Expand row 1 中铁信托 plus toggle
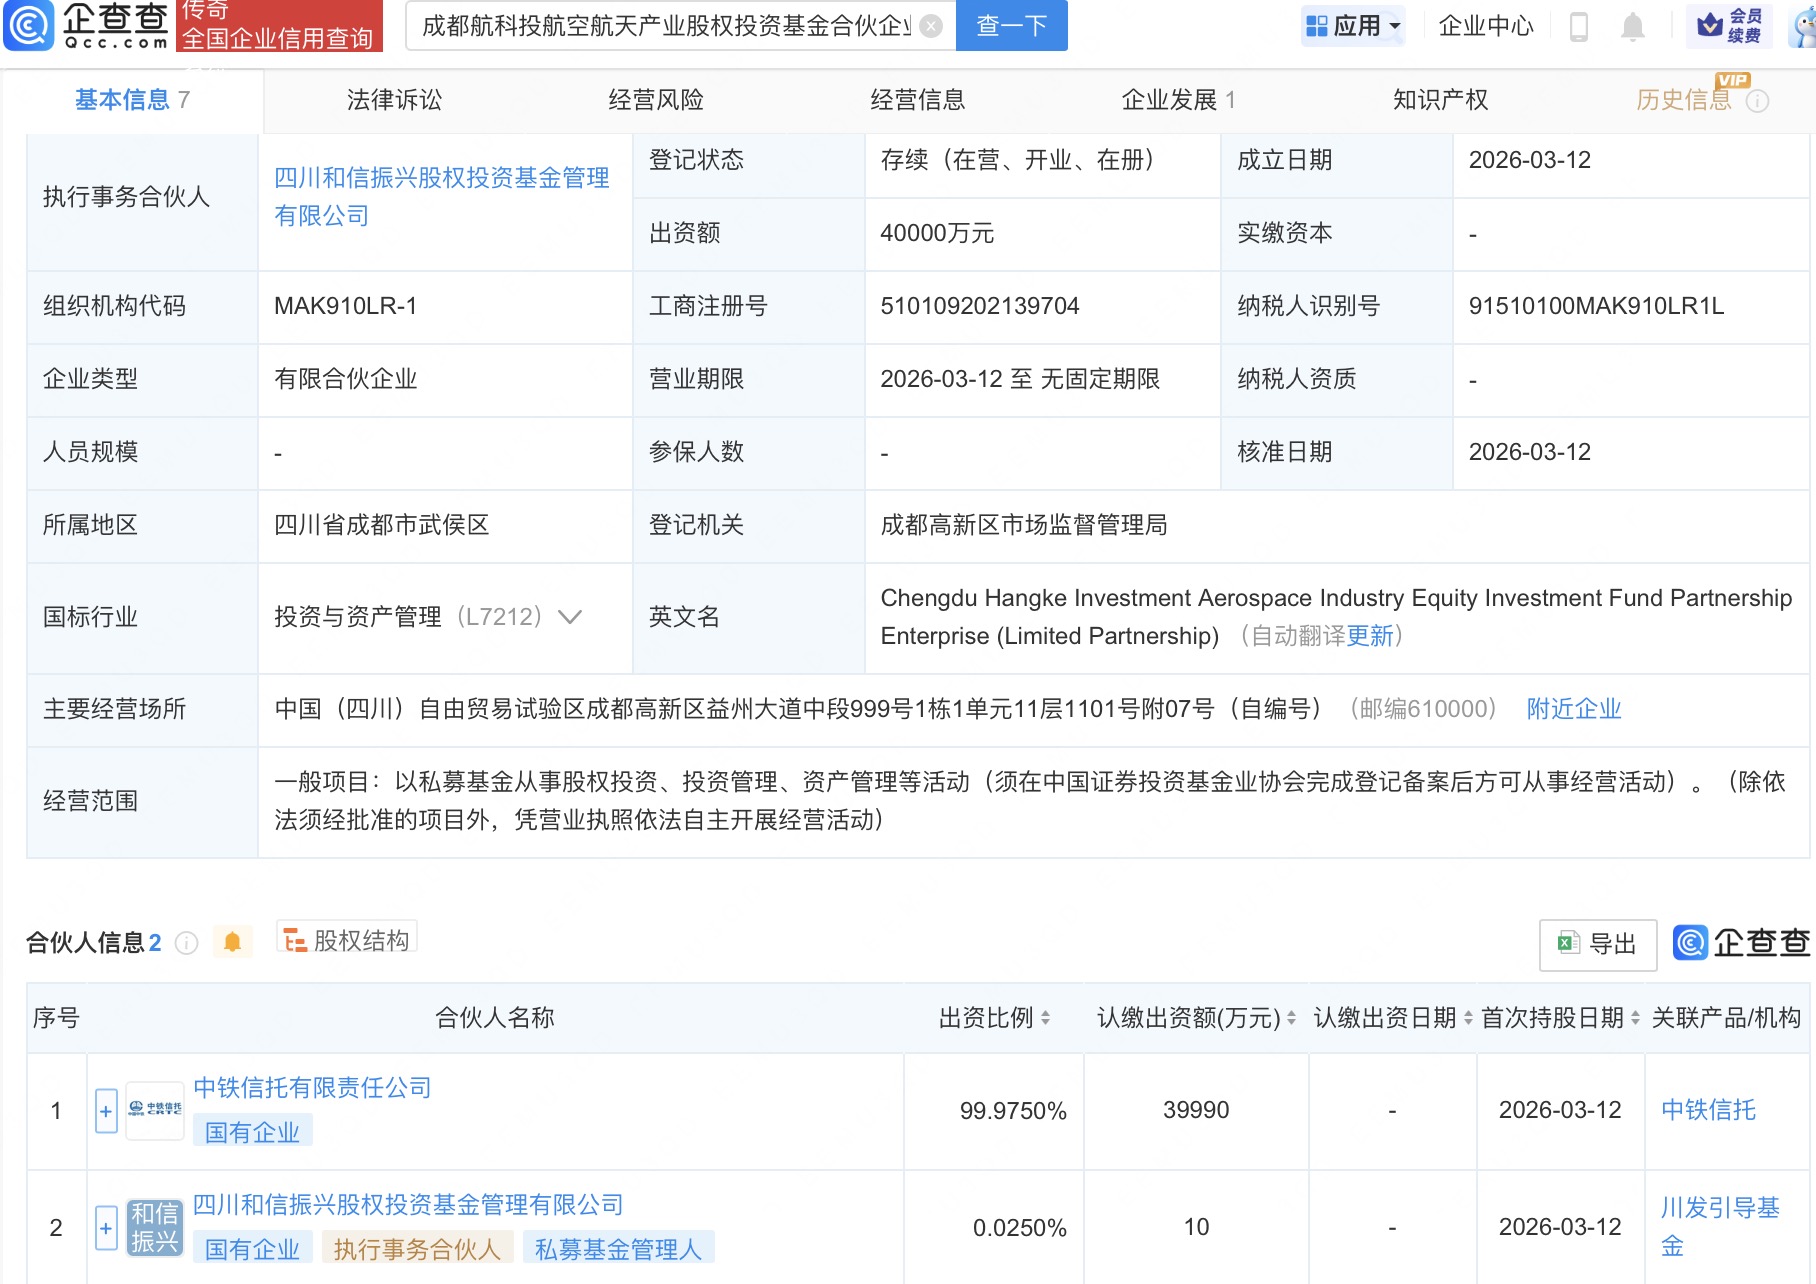 pyautogui.click(x=106, y=1111)
